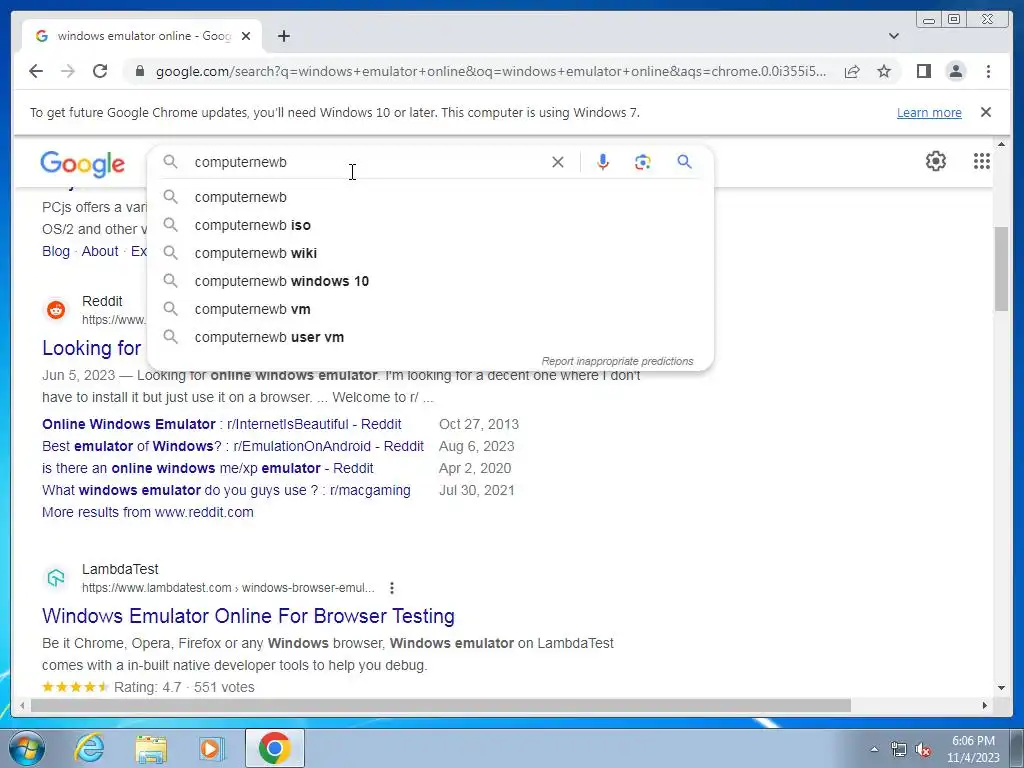The height and width of the screenshot is (768, 1024).
Task: Search by image with Google Lens
Action: (643, 162)
